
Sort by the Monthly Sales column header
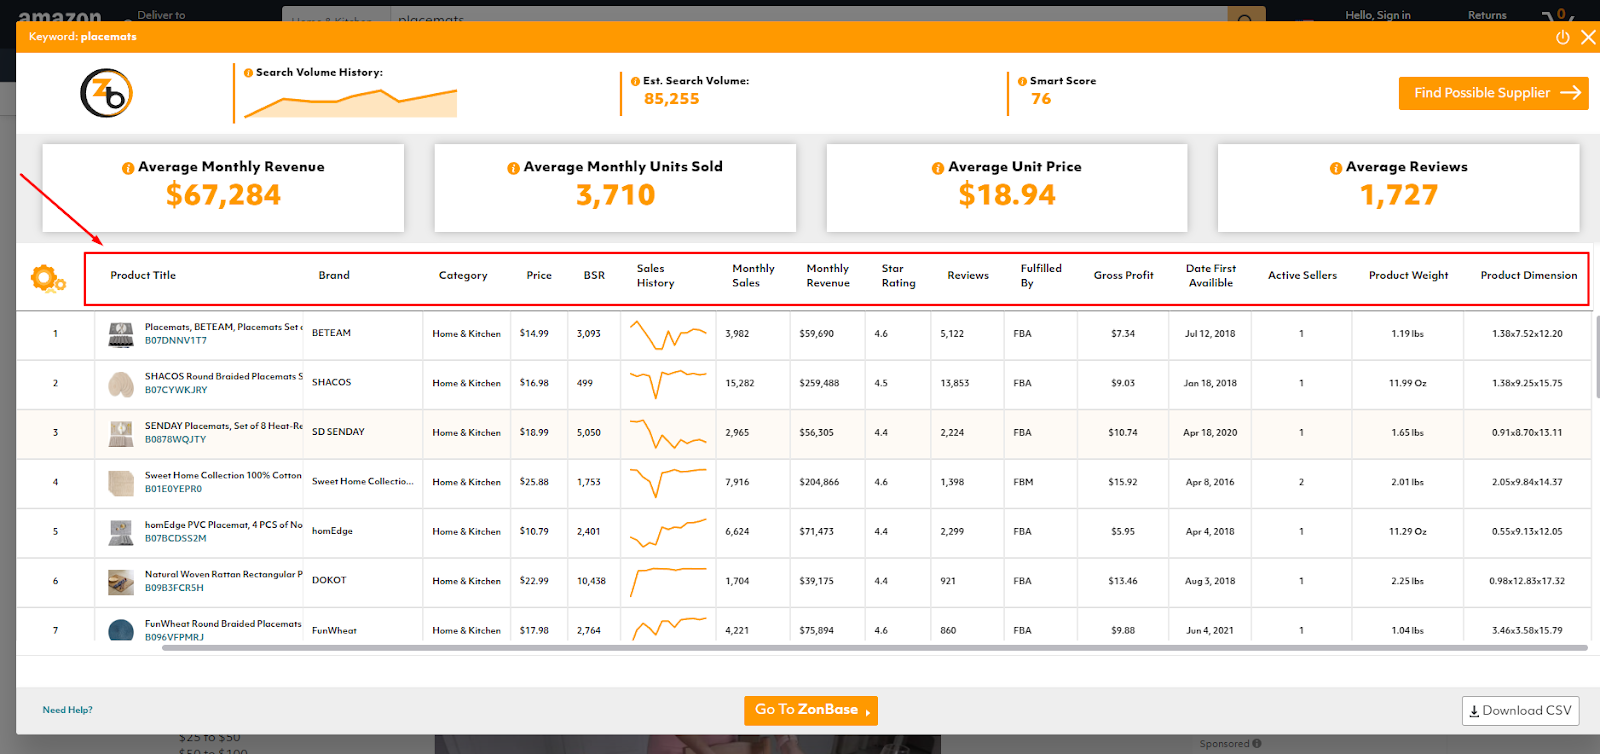[x=753, y=276]
